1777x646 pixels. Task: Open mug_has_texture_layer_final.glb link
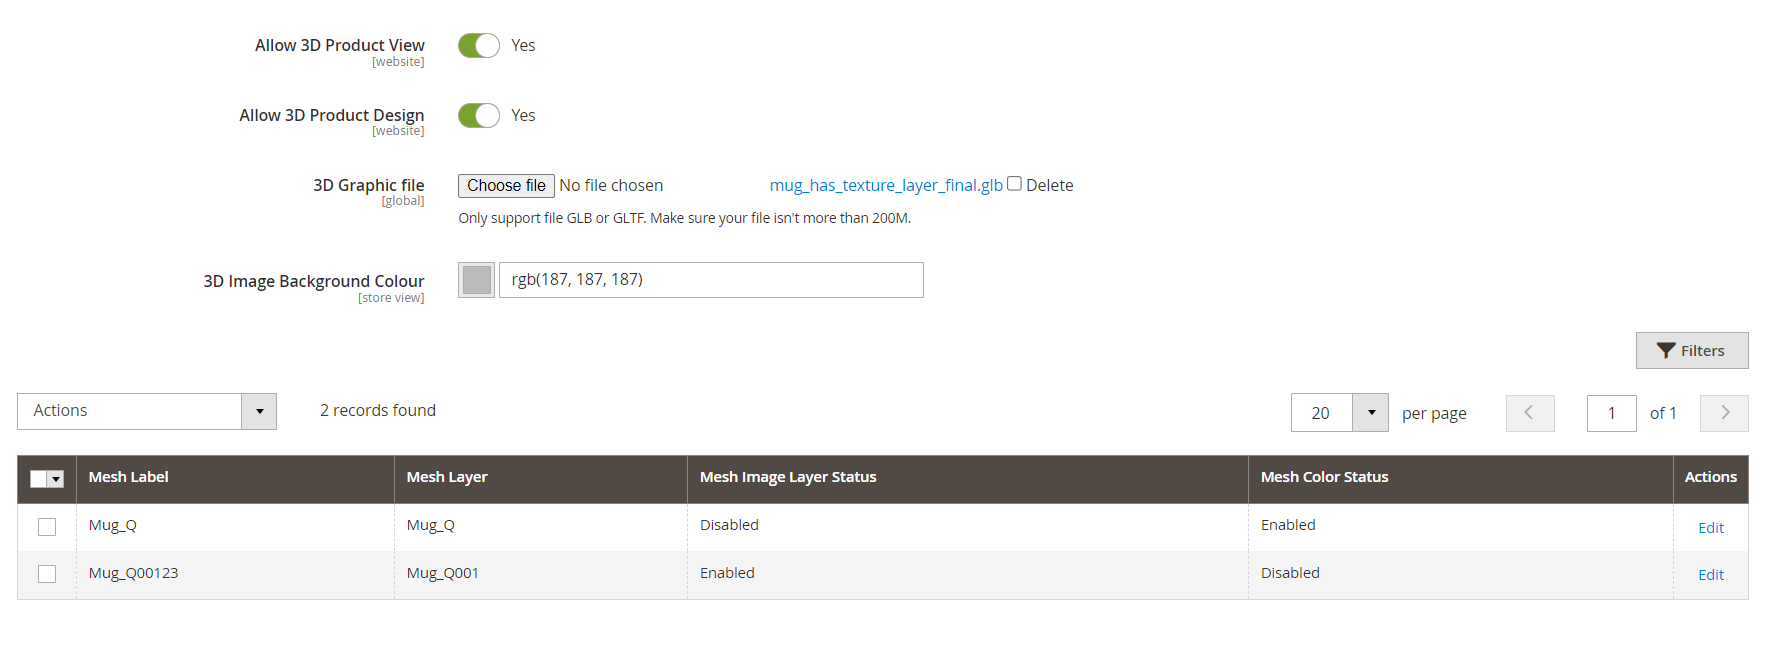click(x=885, y=186)
